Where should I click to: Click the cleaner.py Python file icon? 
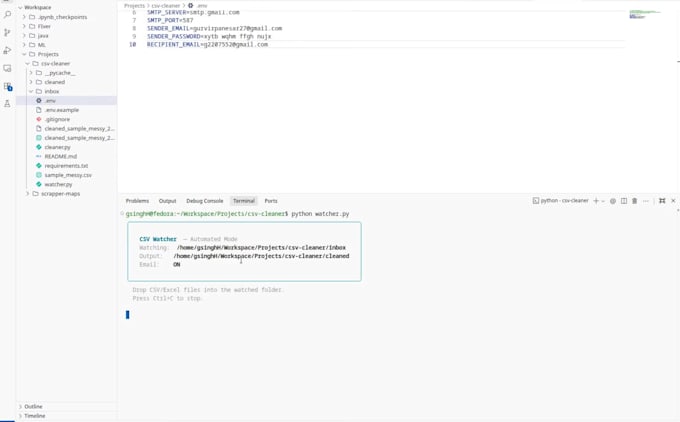click(x=39, y=147)
